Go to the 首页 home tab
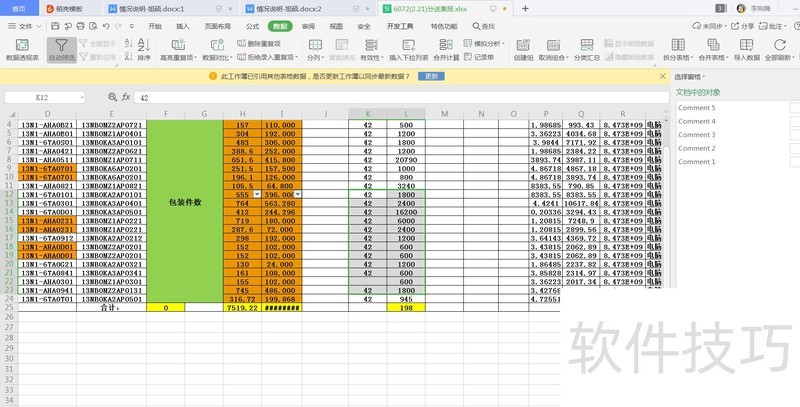 pos(19,9)
